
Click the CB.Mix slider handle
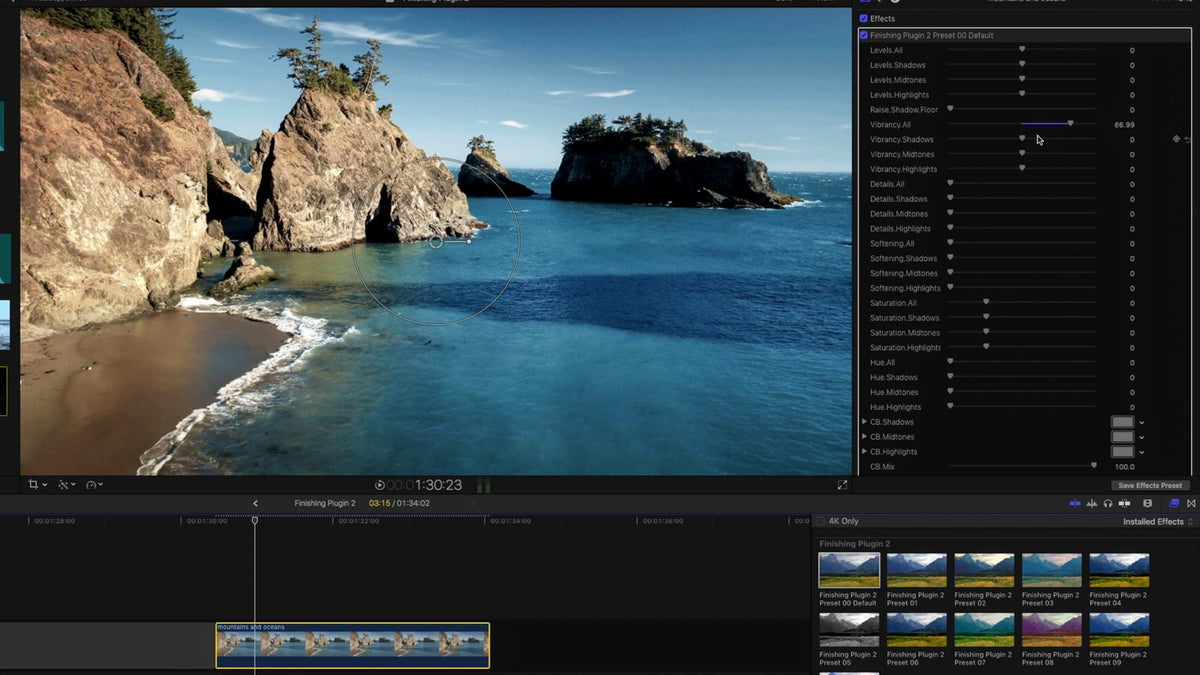tap(1093, 466)
